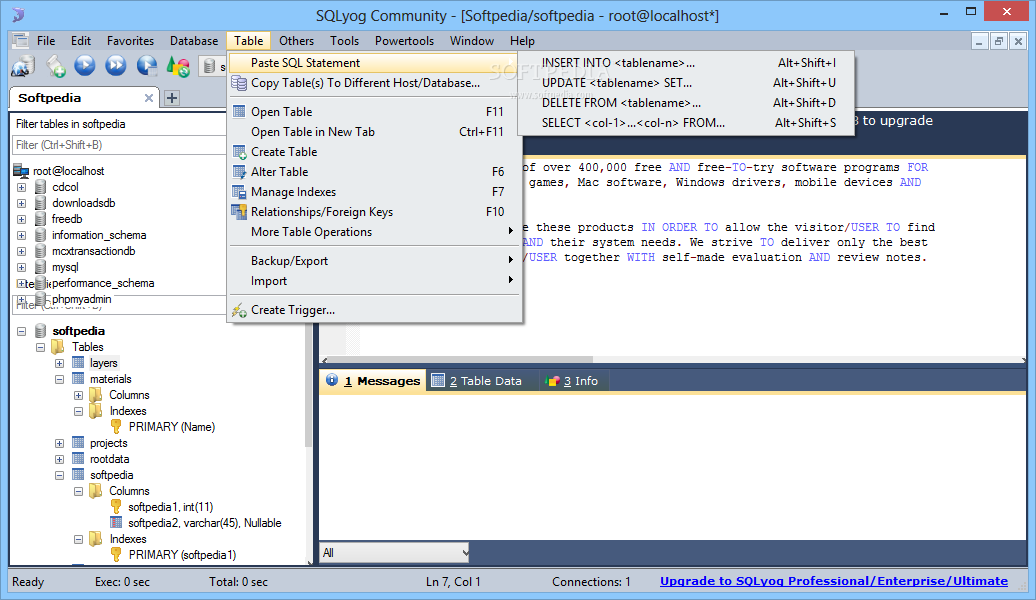1036x600 pixels.
Task: Click the root@localhost server icon
Action: tap(21, 170)
